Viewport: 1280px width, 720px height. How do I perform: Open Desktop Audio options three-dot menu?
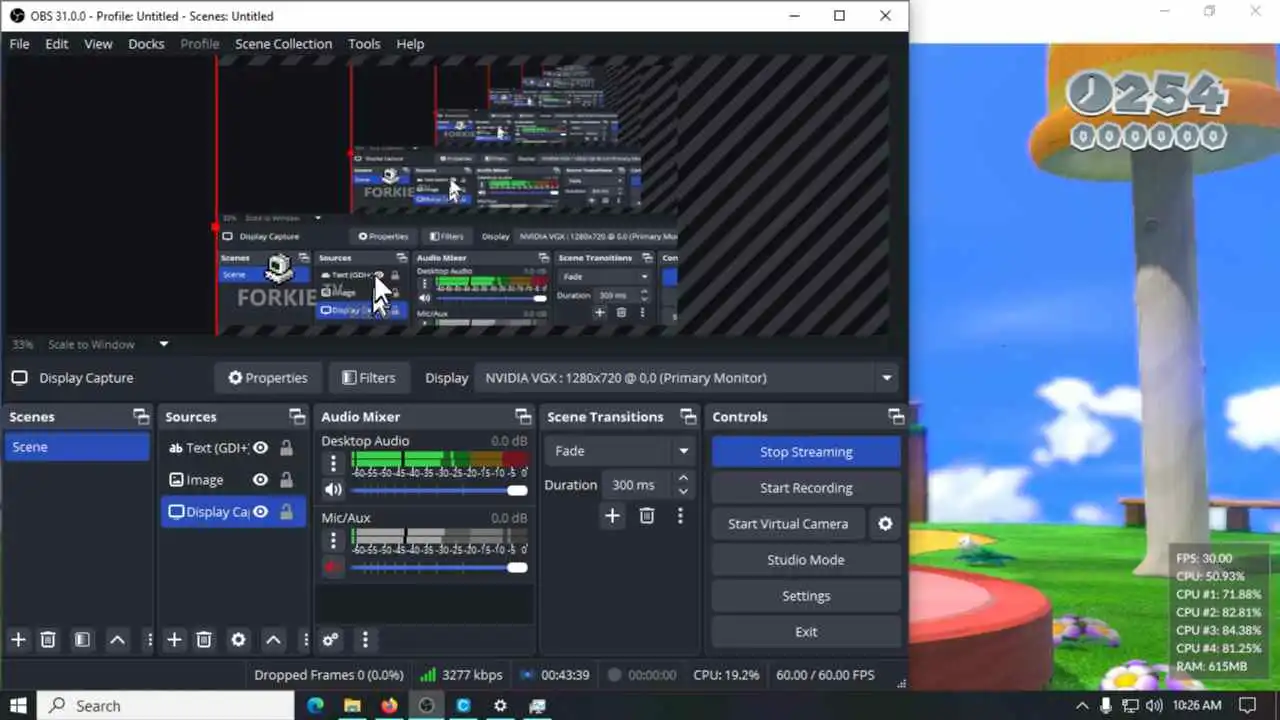tap(333, 463)
